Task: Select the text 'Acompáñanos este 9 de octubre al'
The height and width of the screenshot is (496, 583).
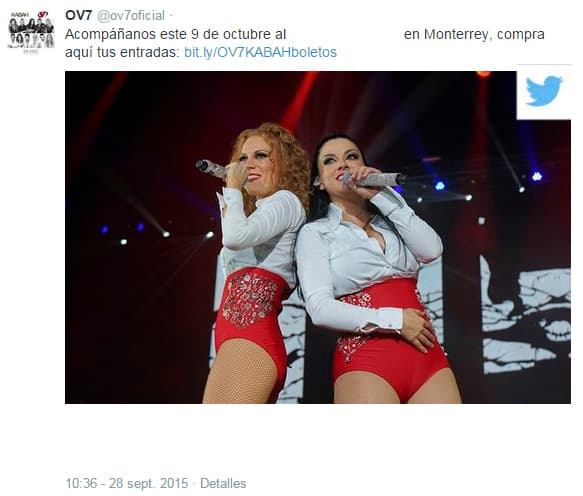Action: [x=175, y=34]
